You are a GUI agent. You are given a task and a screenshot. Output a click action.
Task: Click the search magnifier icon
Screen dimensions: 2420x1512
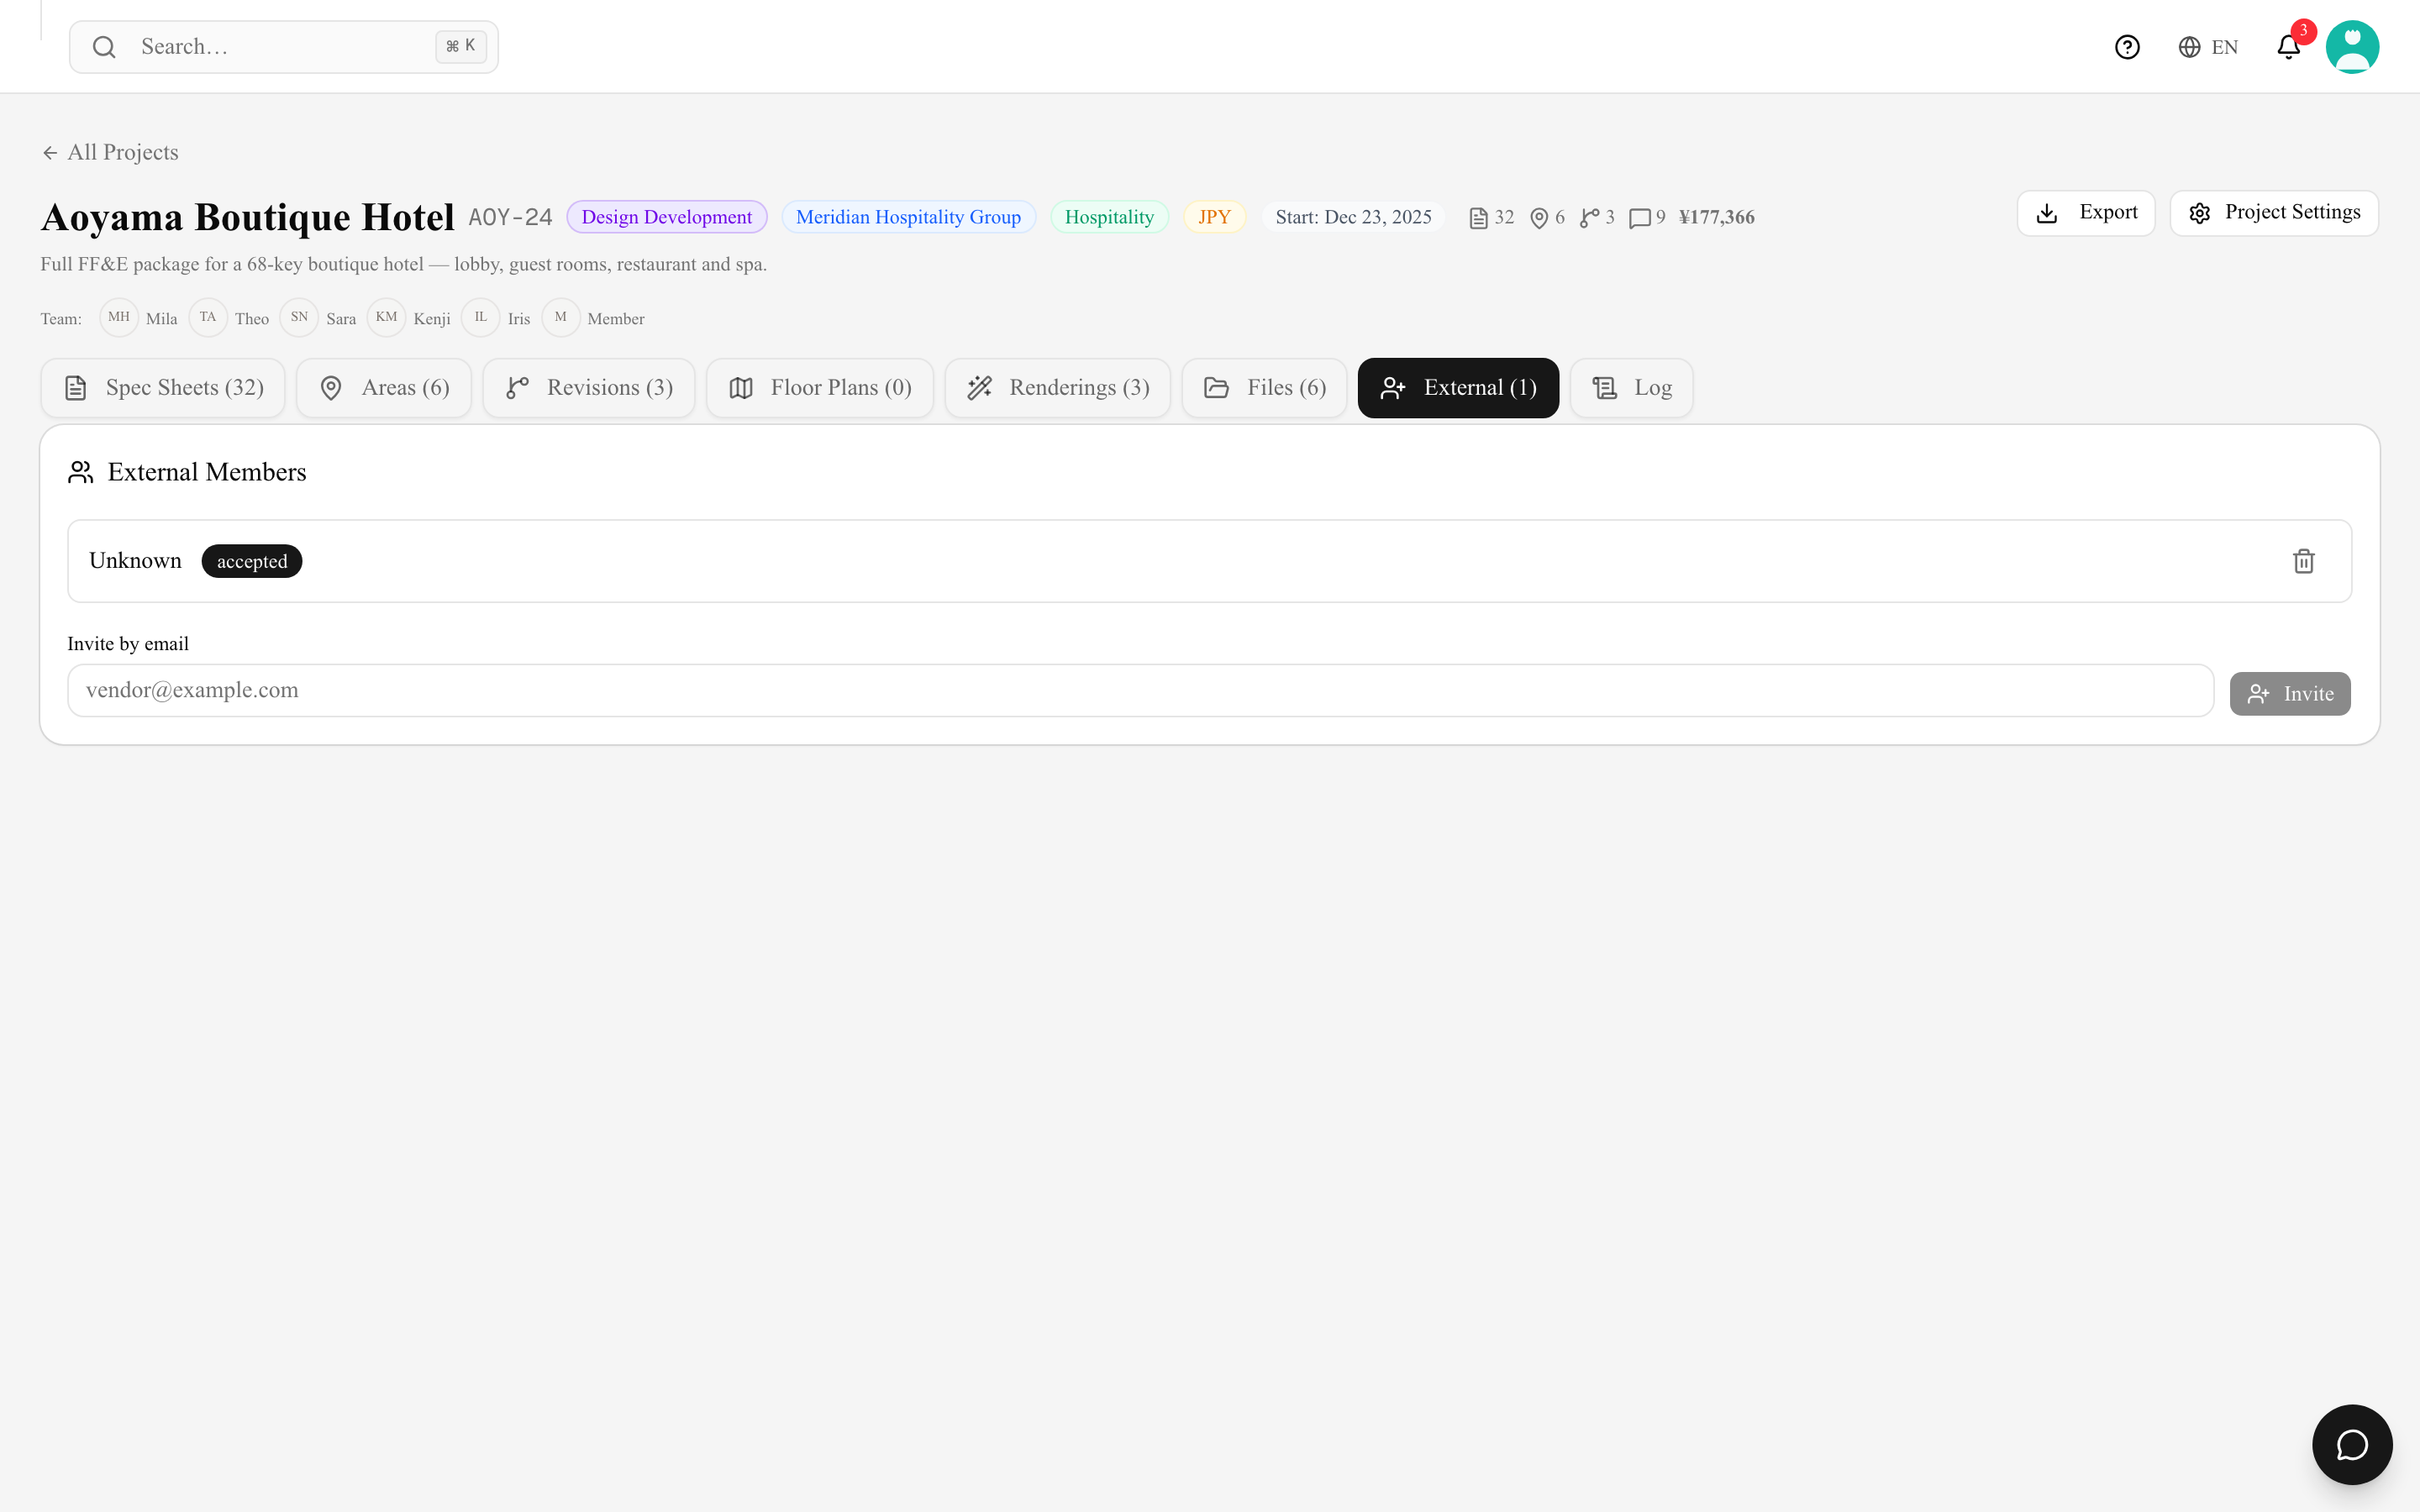(104, 47)
